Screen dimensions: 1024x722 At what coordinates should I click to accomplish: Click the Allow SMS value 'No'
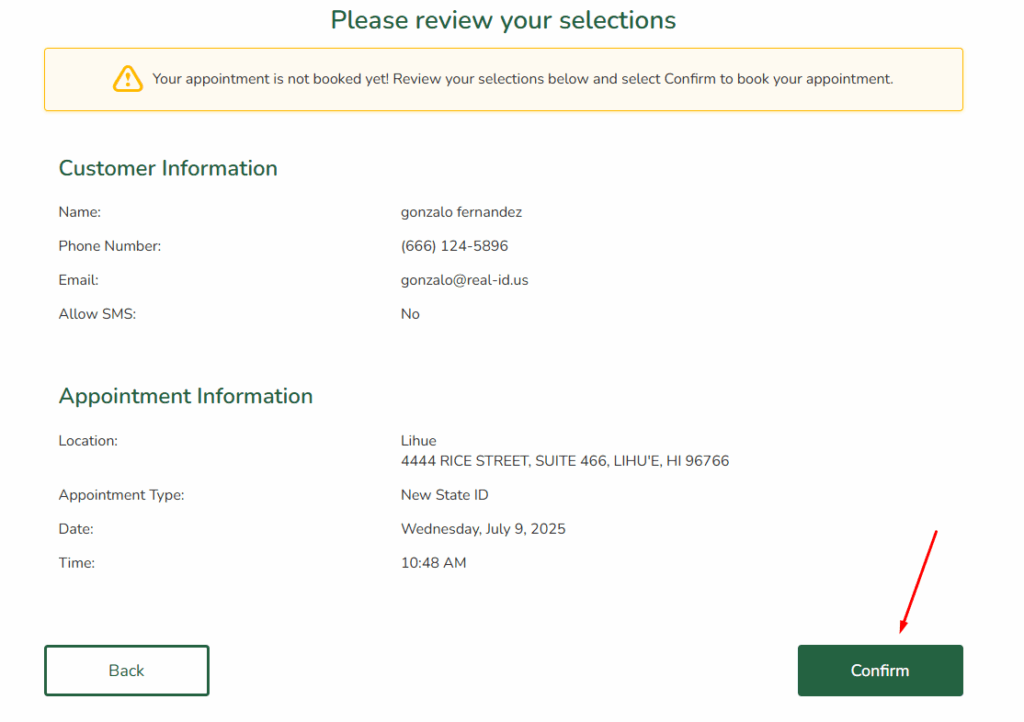tap(410, 314)
